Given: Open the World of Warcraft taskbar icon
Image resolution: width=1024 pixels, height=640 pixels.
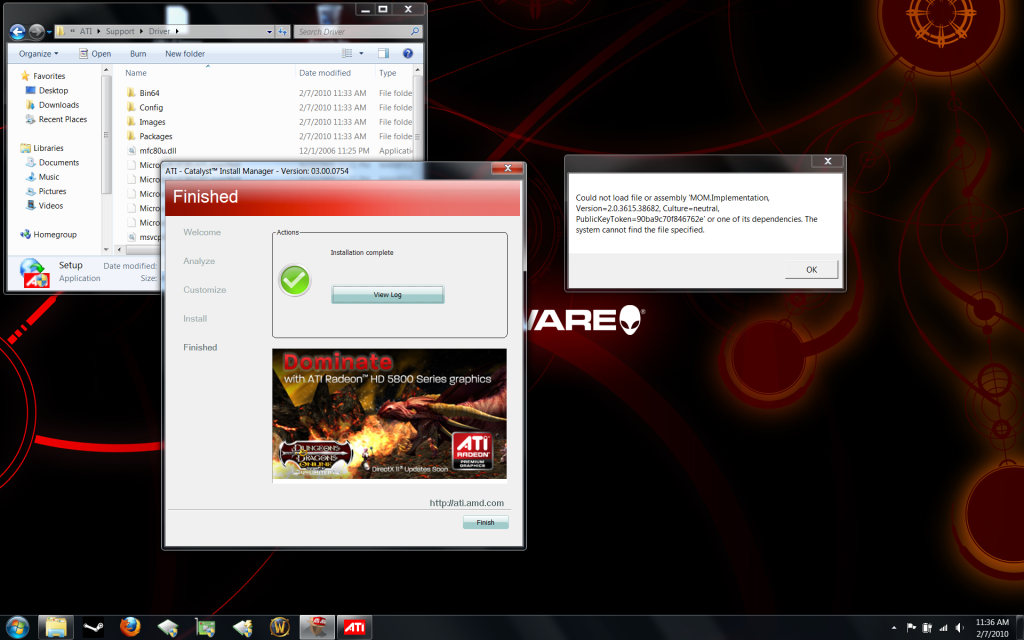Looking at the screenshot, I should [280, 628].
